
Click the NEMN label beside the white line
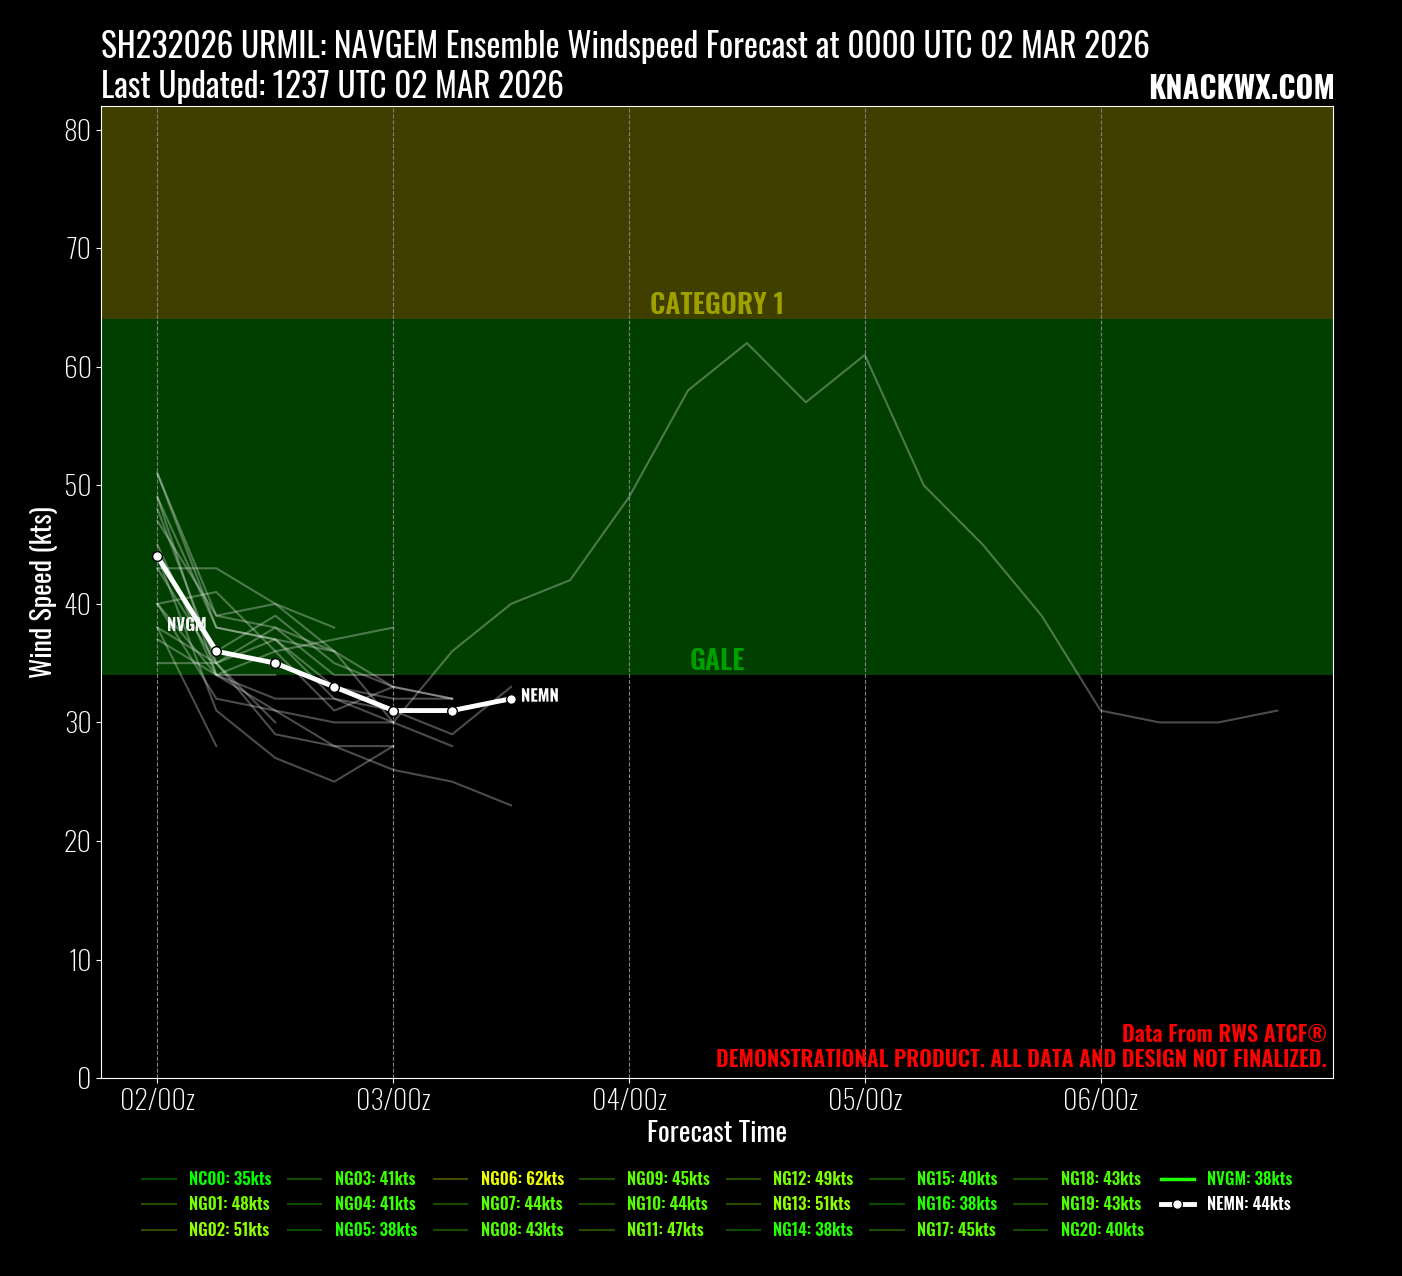tap(540, 696)
